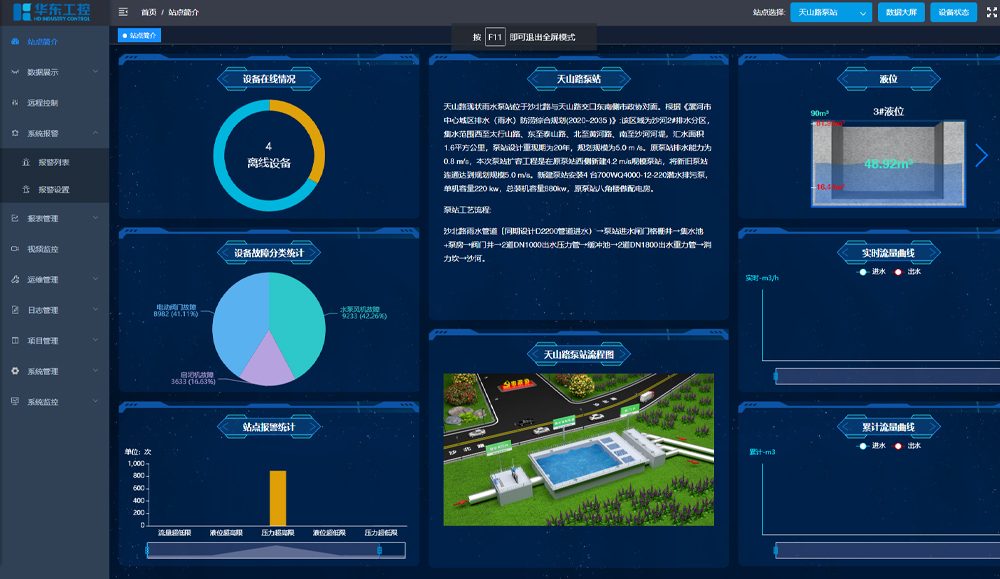Click the 视频监控 camera icon
The width and height of the screenshot is (1000, 579).
(14, 249)
